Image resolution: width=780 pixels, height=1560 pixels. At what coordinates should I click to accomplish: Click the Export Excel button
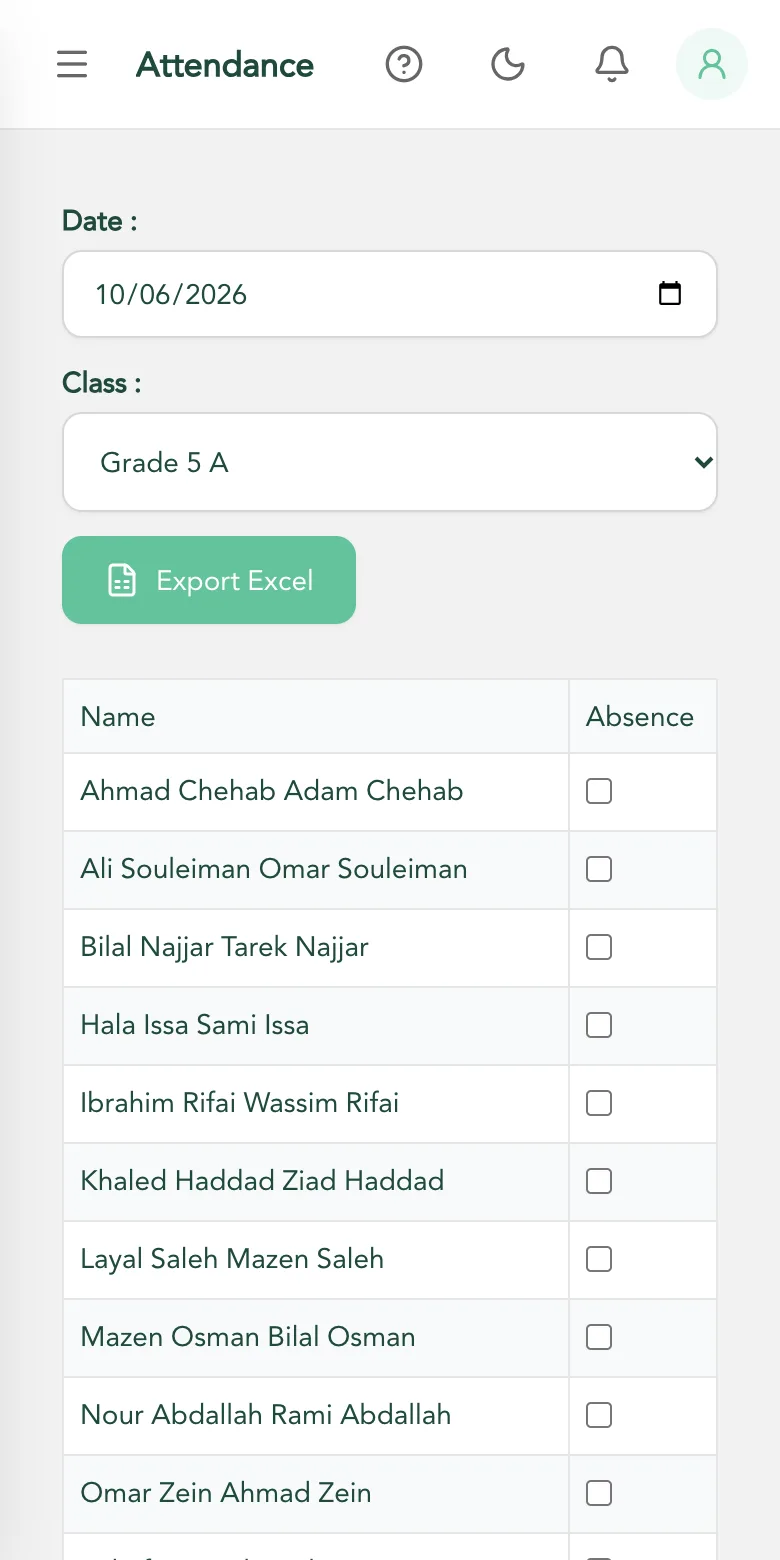209,580
